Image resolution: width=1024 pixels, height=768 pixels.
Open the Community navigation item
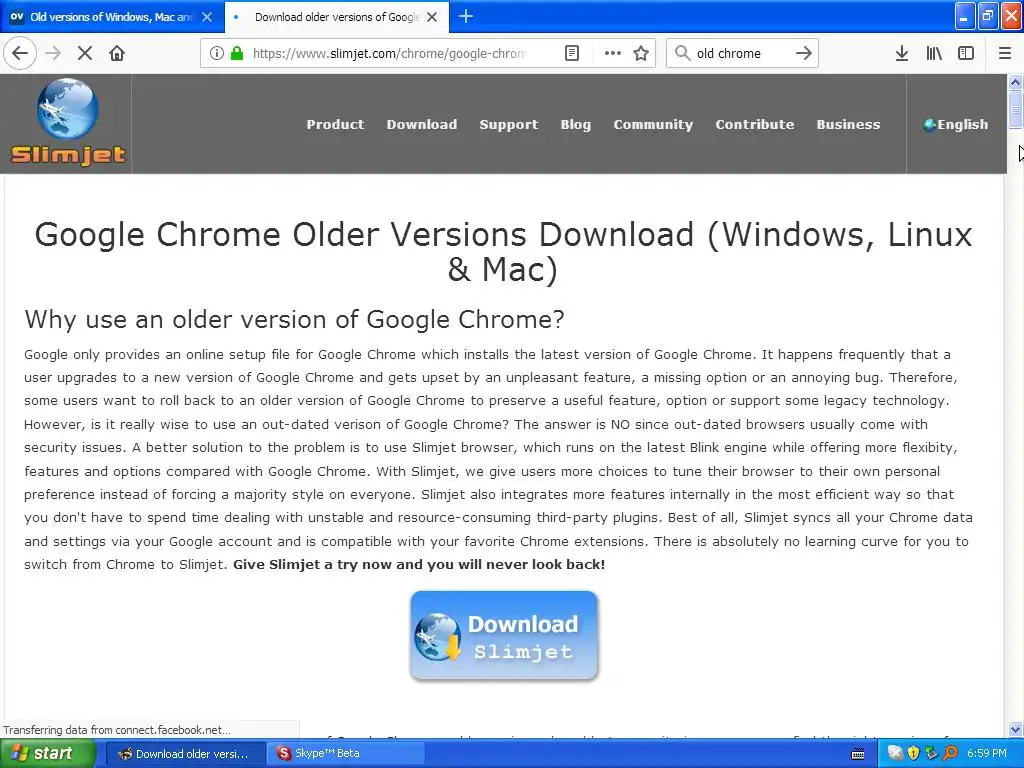653,124
